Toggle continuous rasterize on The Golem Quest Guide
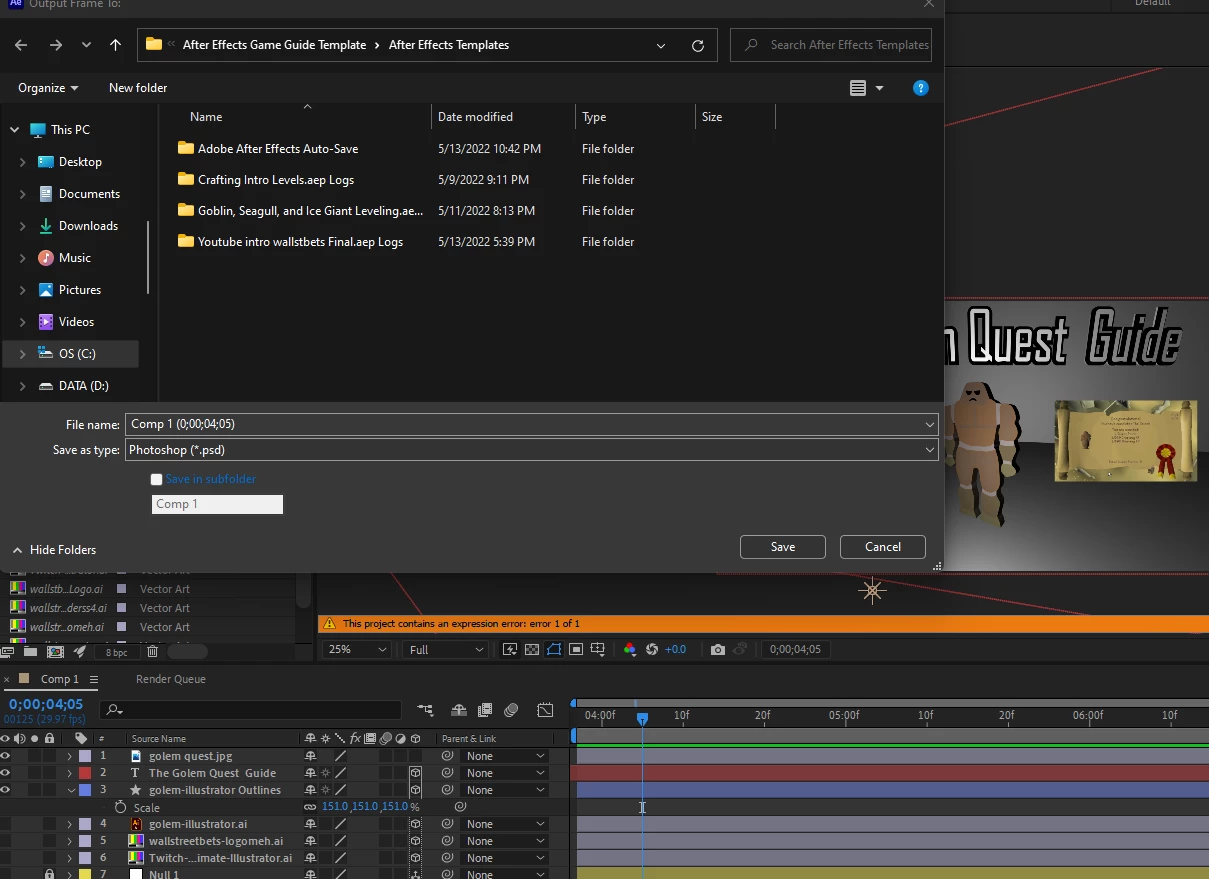This screenshot has height=879, width=1209. tap(325, 773)
